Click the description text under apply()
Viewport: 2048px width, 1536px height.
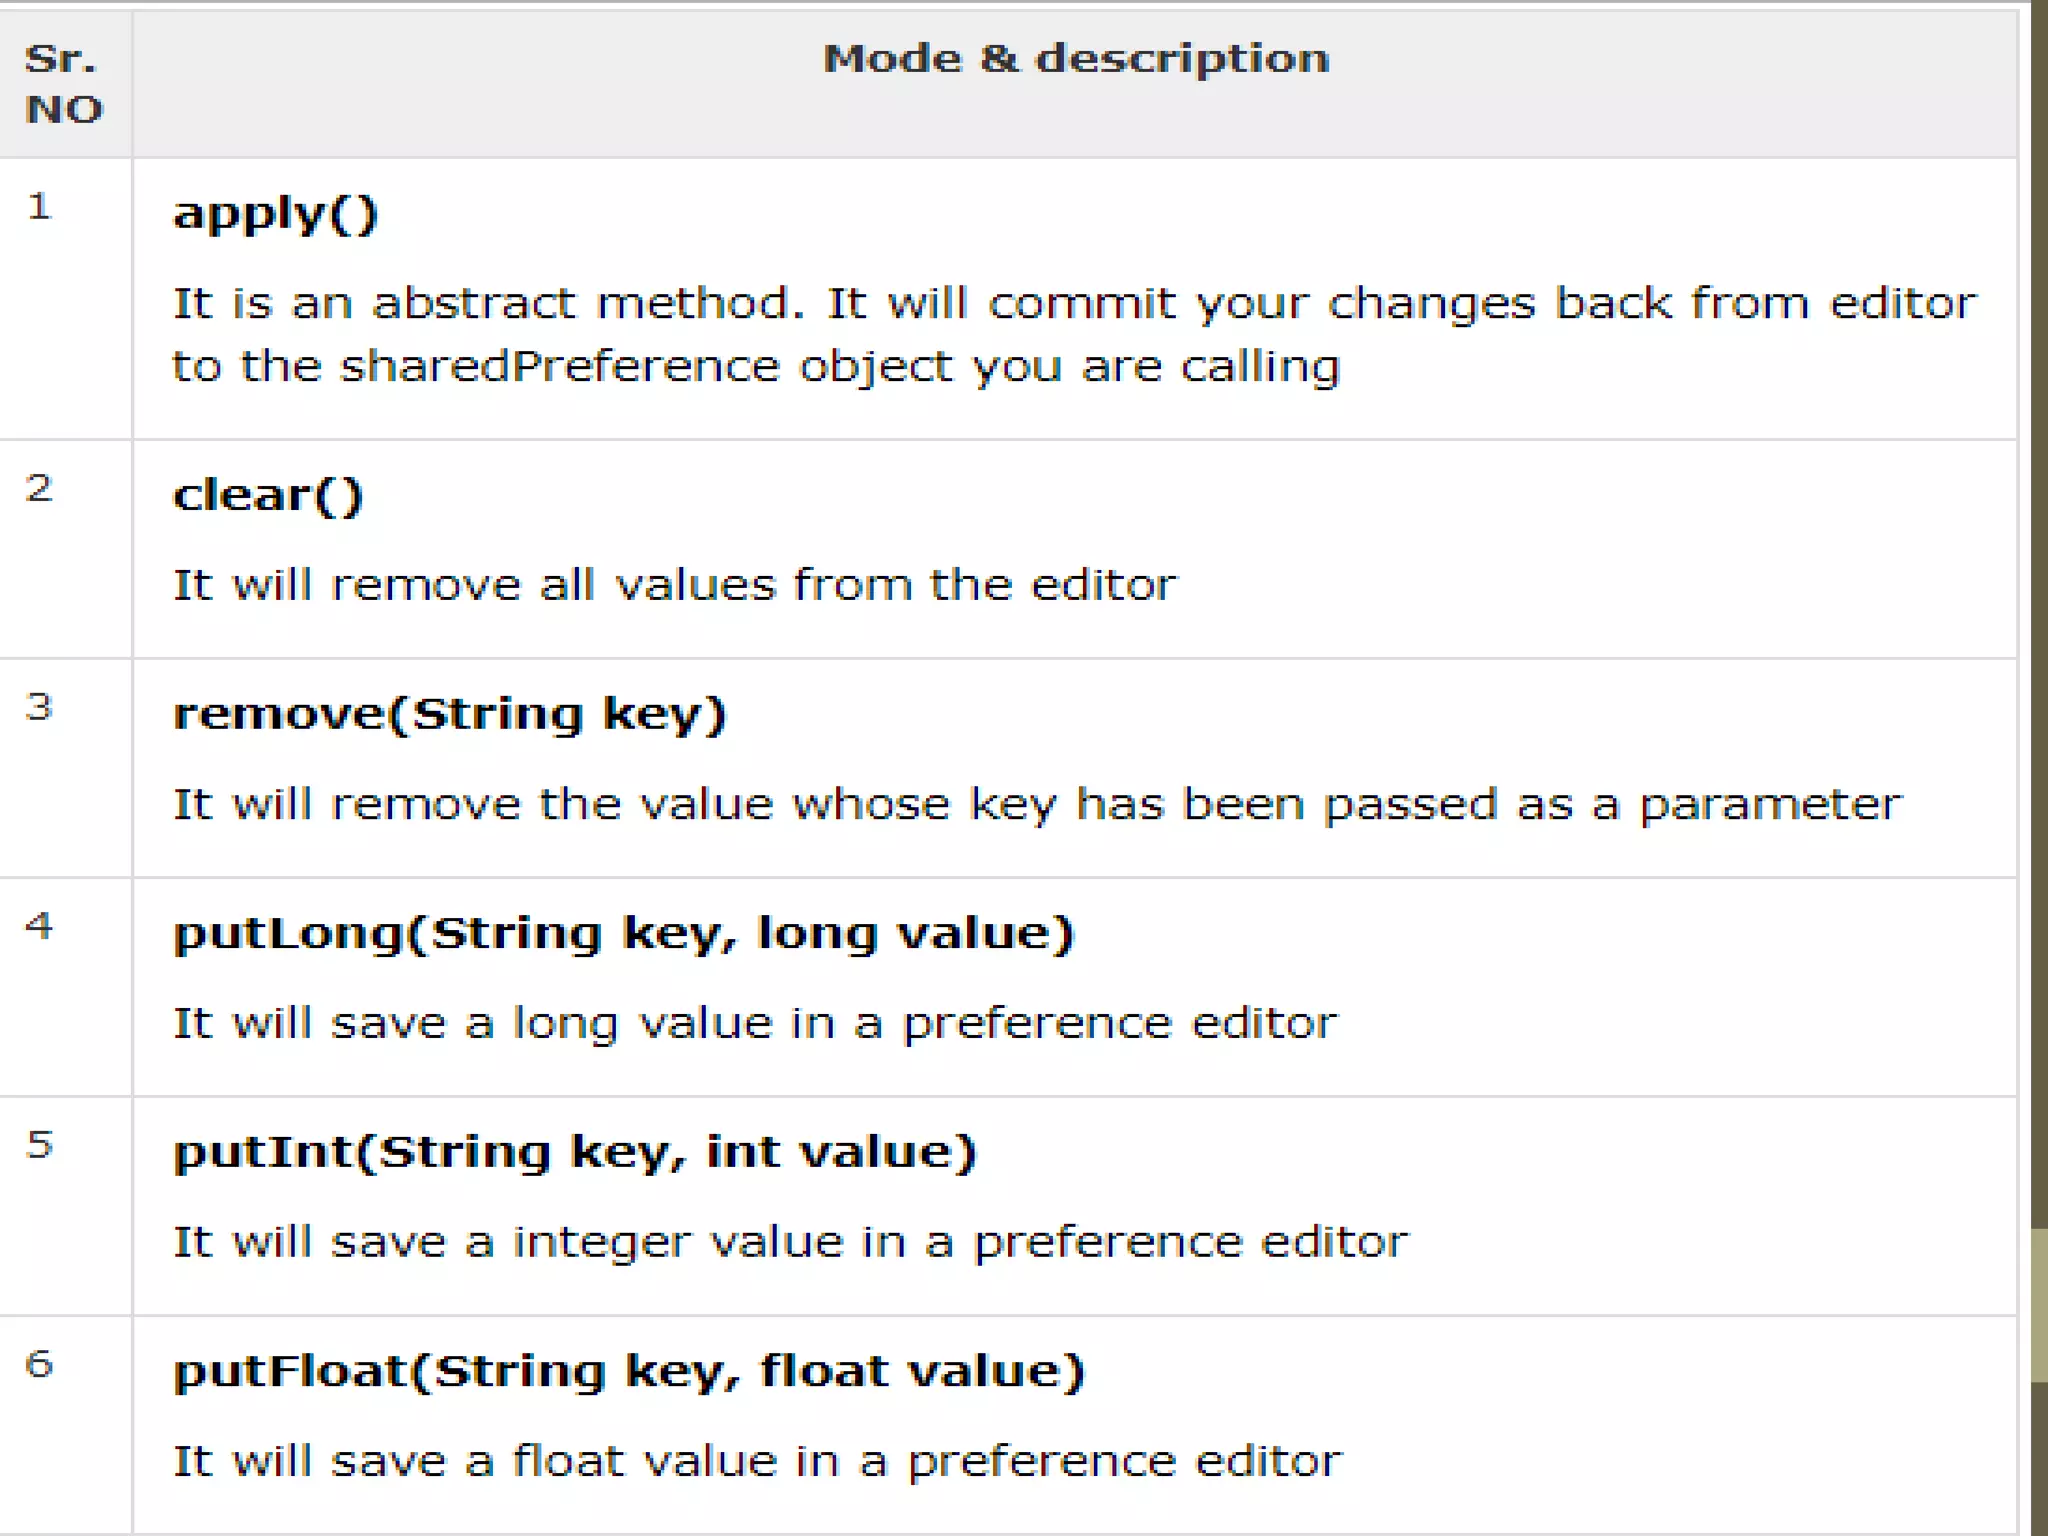pyautogui.click(x=1075, y=335)
